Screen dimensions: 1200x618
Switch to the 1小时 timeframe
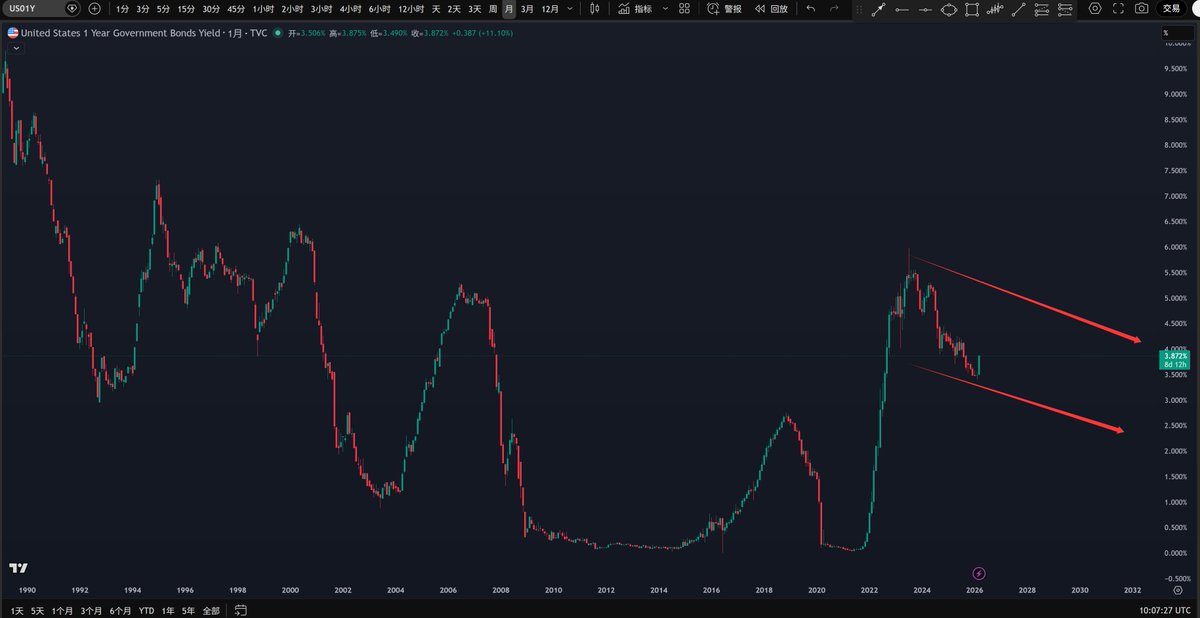coord(263,8)
